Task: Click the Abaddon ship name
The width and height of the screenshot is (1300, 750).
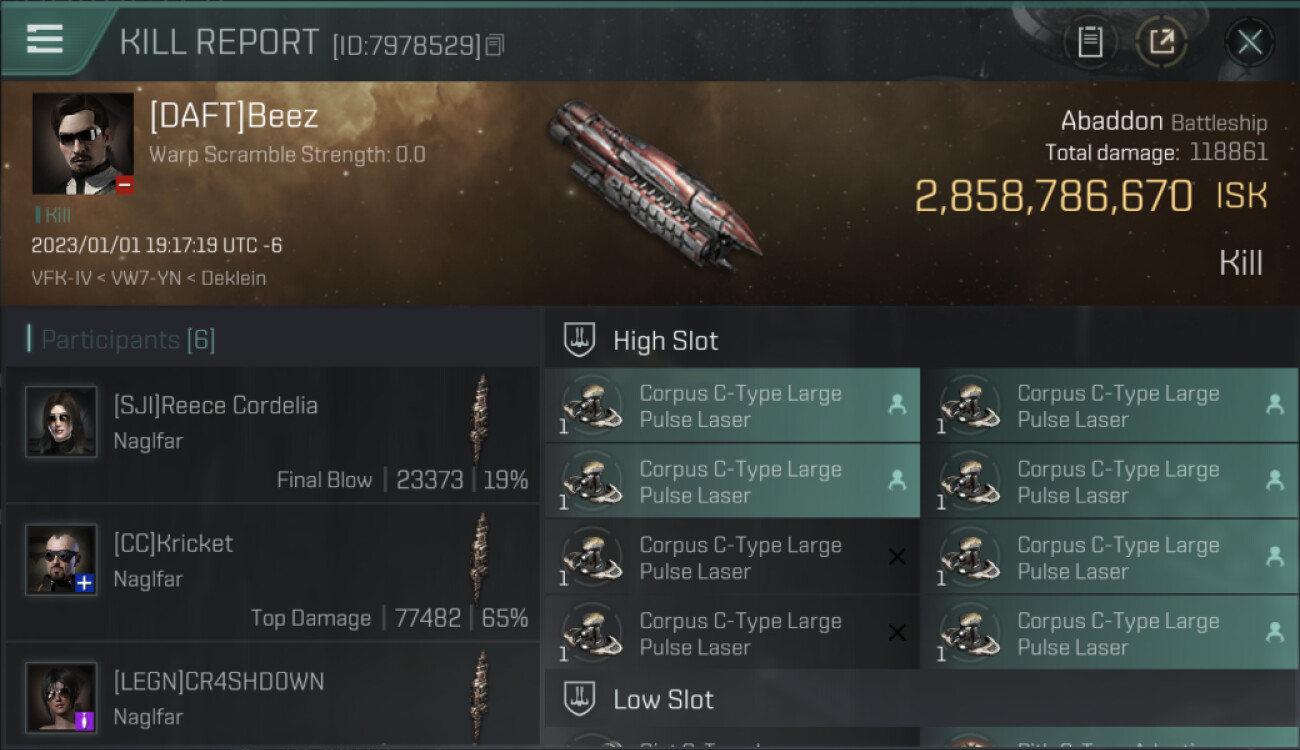Action: (1111, 122)
